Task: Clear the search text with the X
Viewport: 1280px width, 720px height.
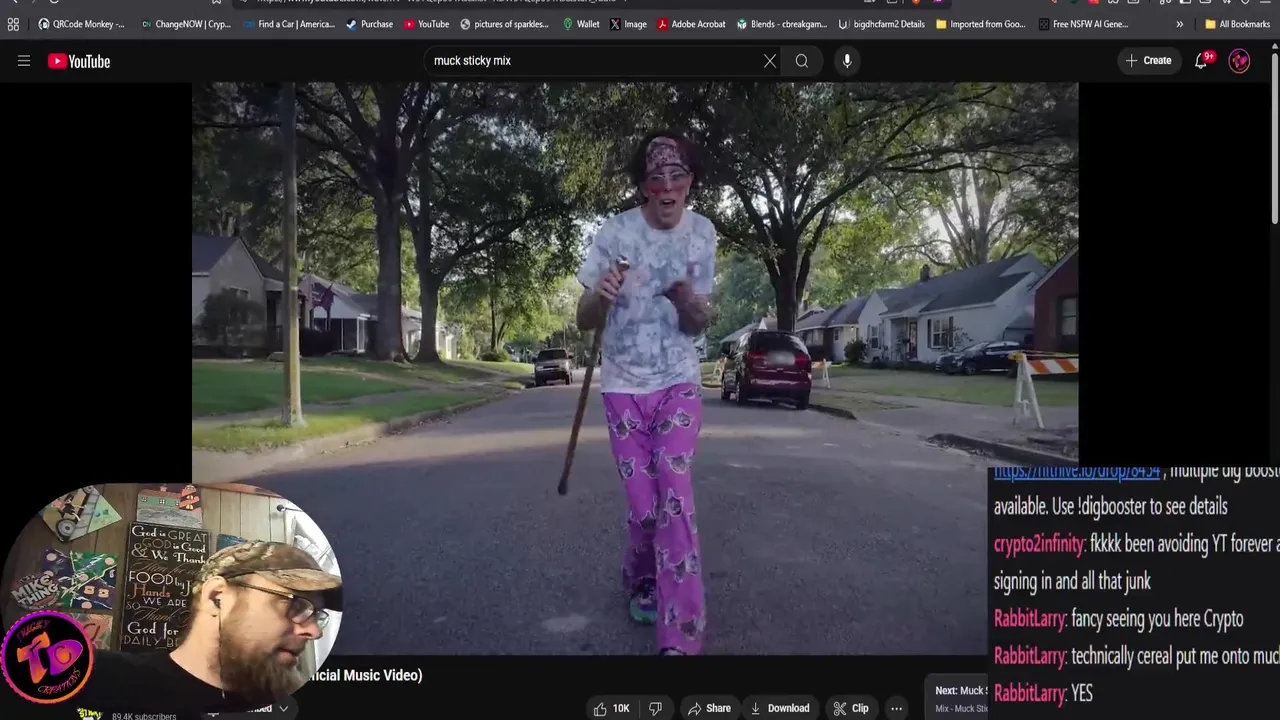Action: 770,61
